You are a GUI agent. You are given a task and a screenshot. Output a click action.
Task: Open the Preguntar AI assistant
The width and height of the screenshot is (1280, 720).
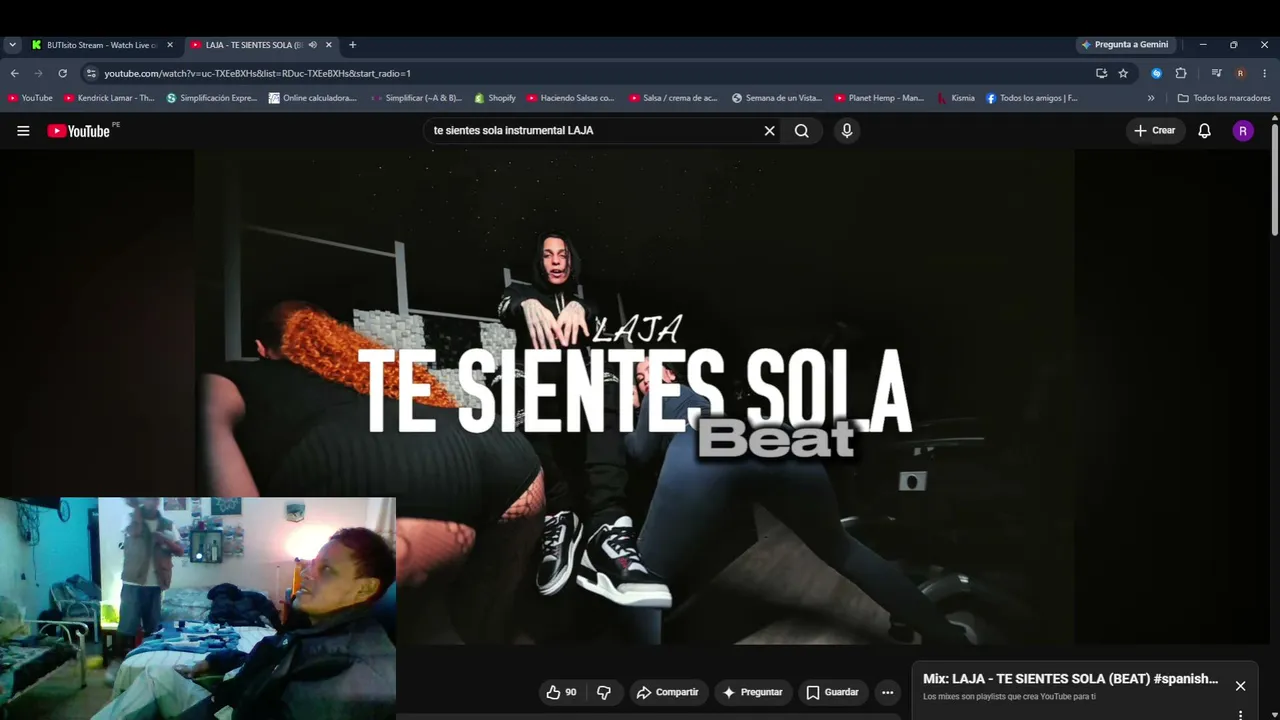[752, 692]
